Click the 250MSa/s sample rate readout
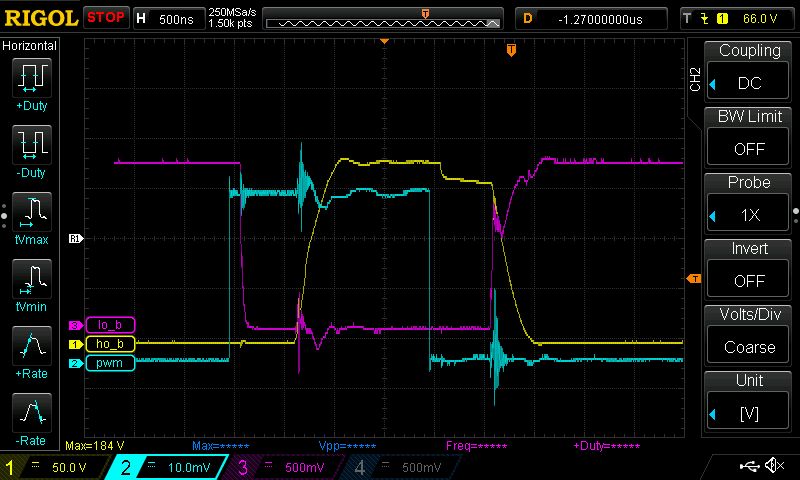 pyautogui.click(x=232, y=12)
